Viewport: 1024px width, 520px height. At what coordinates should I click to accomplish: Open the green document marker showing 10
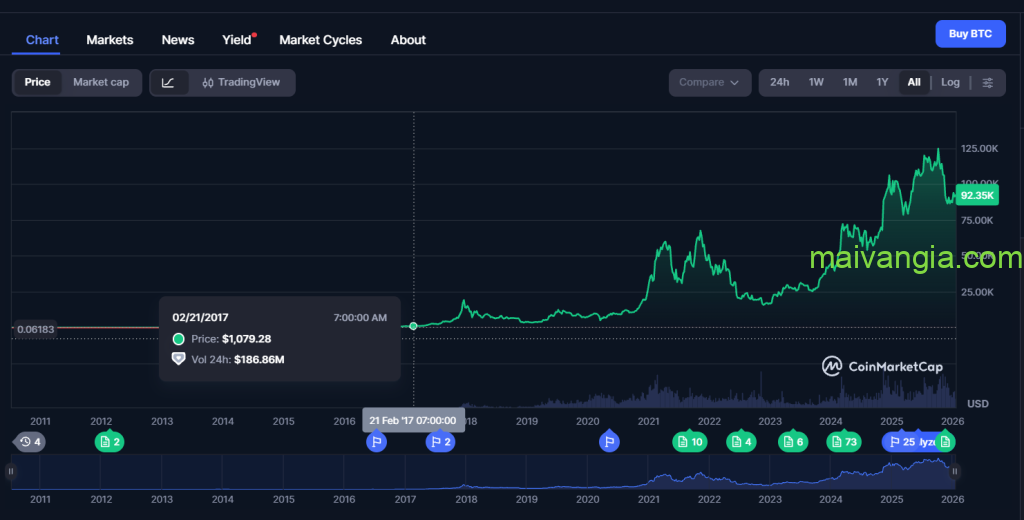click(x=689, y=442)
